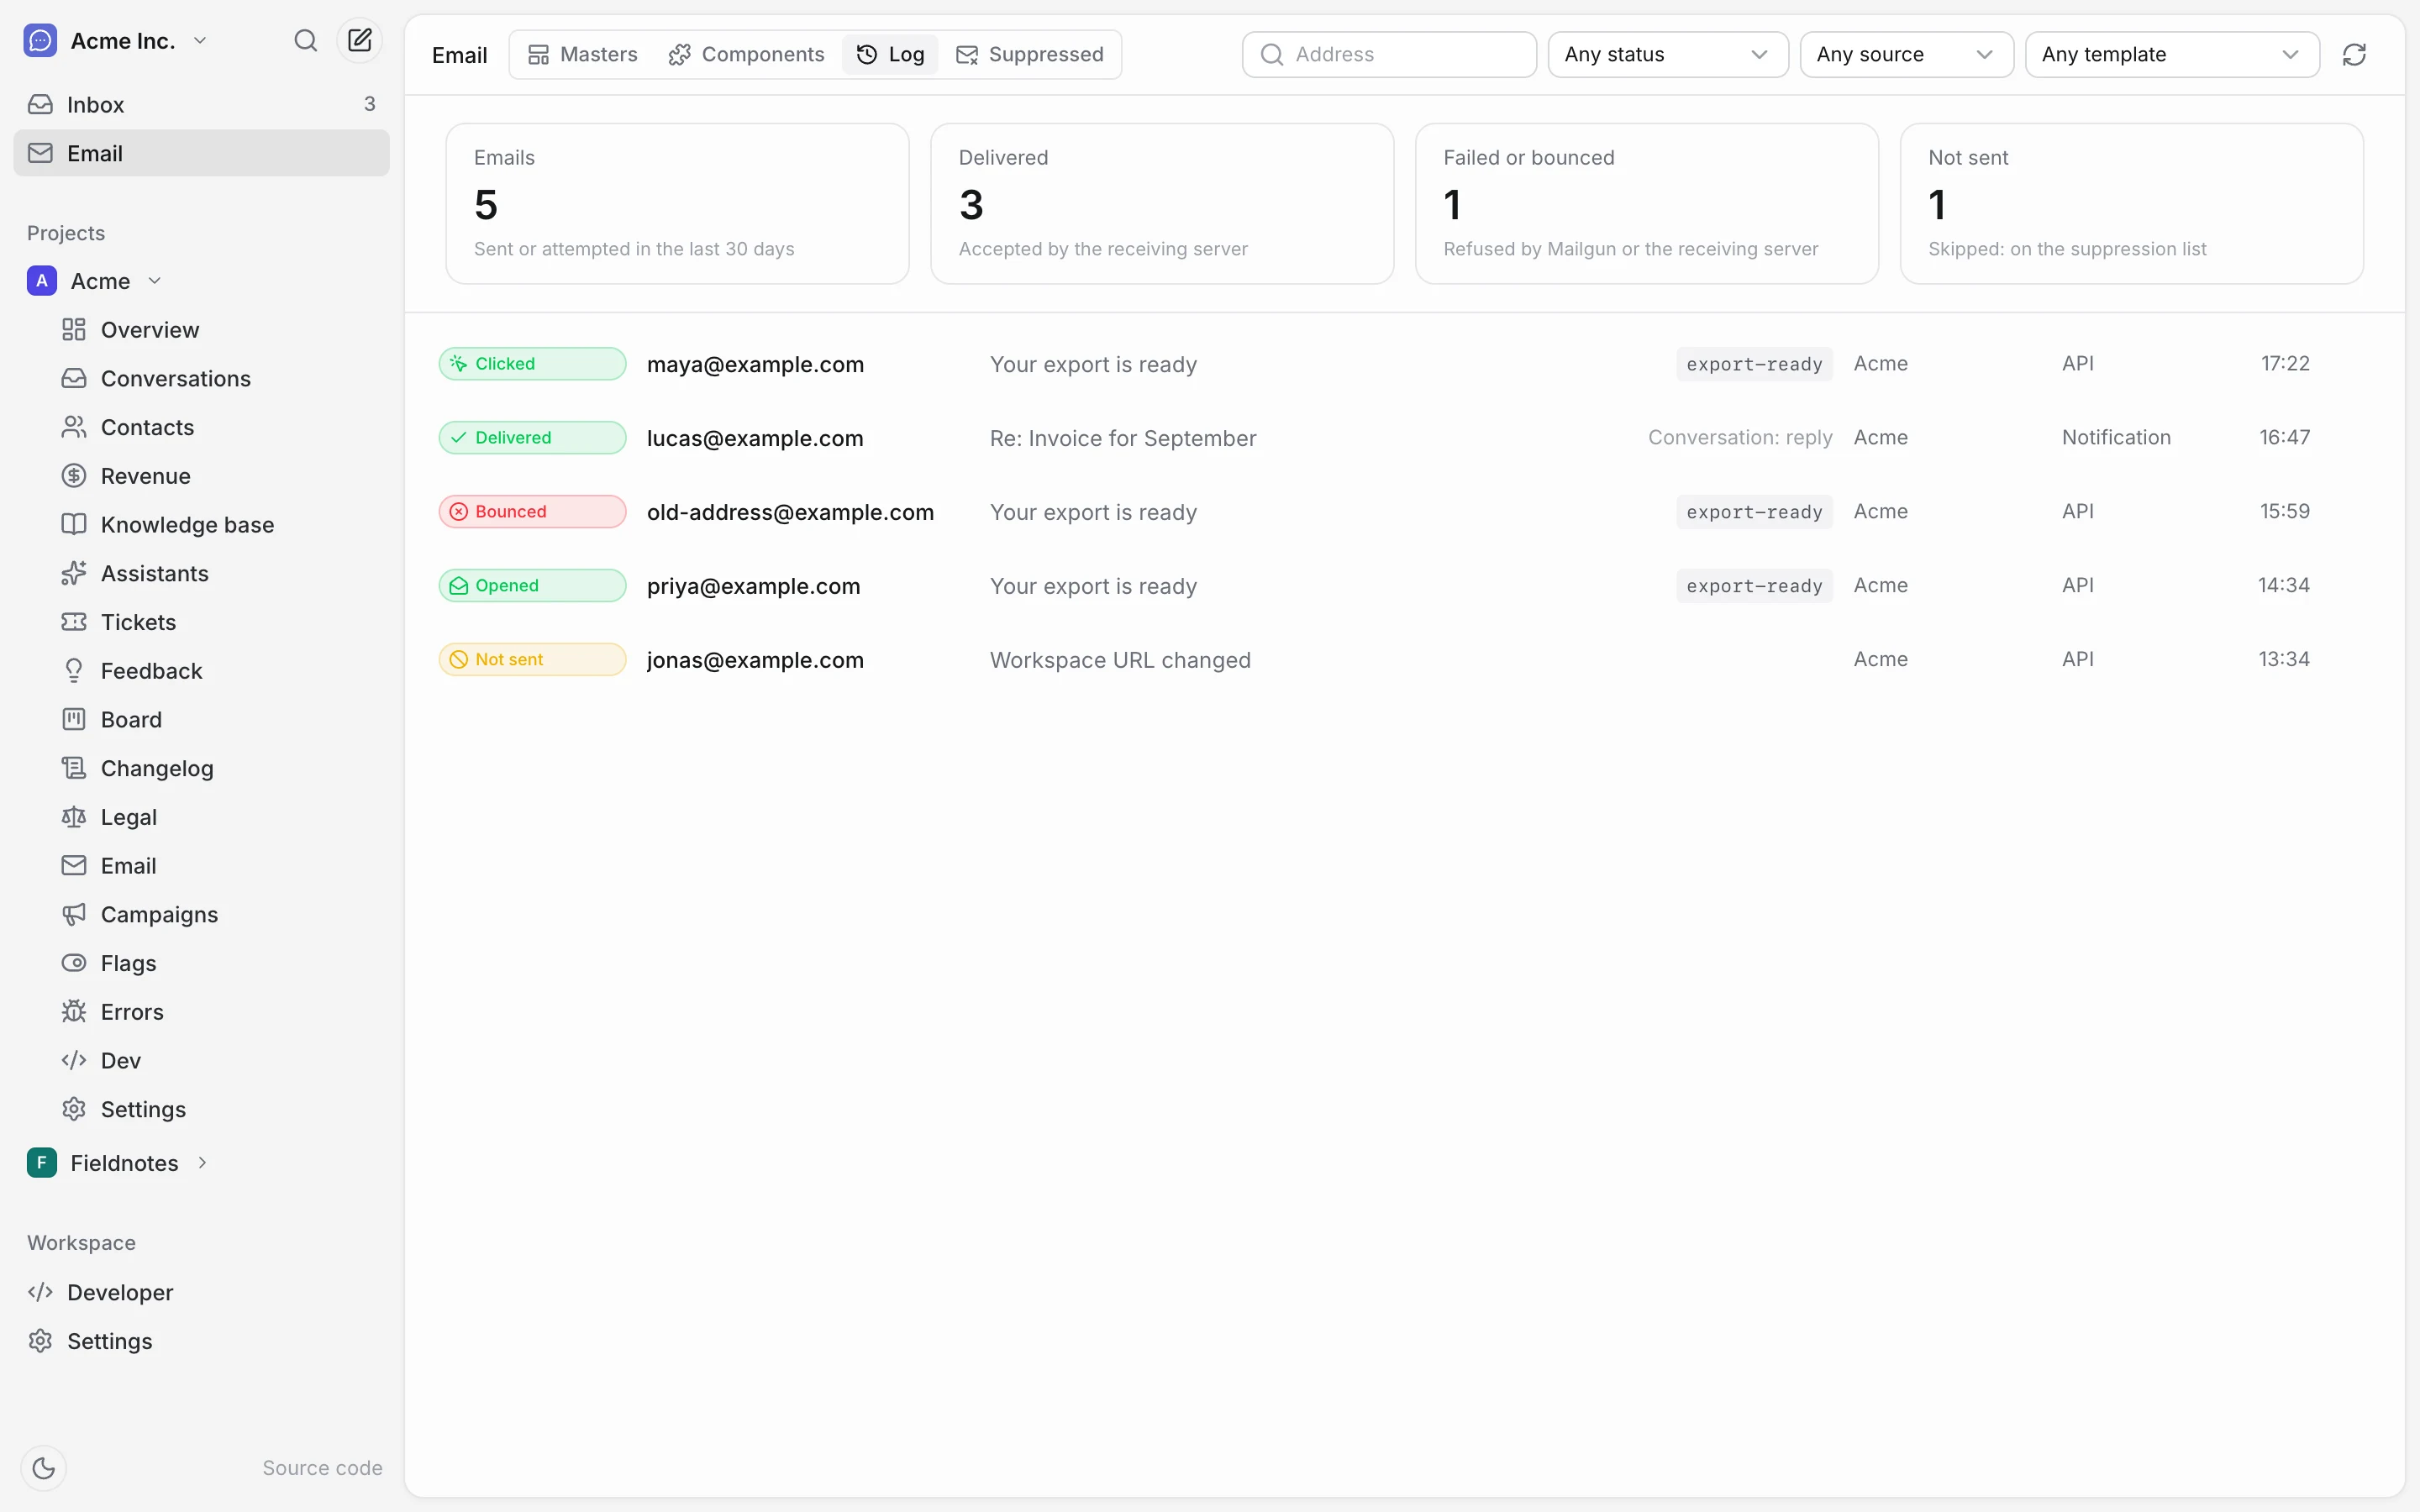Viewport: 2420px width, 1512px height.
Task: Click the search magnifier icon in sidebar
Action: (x=306, y=41)
